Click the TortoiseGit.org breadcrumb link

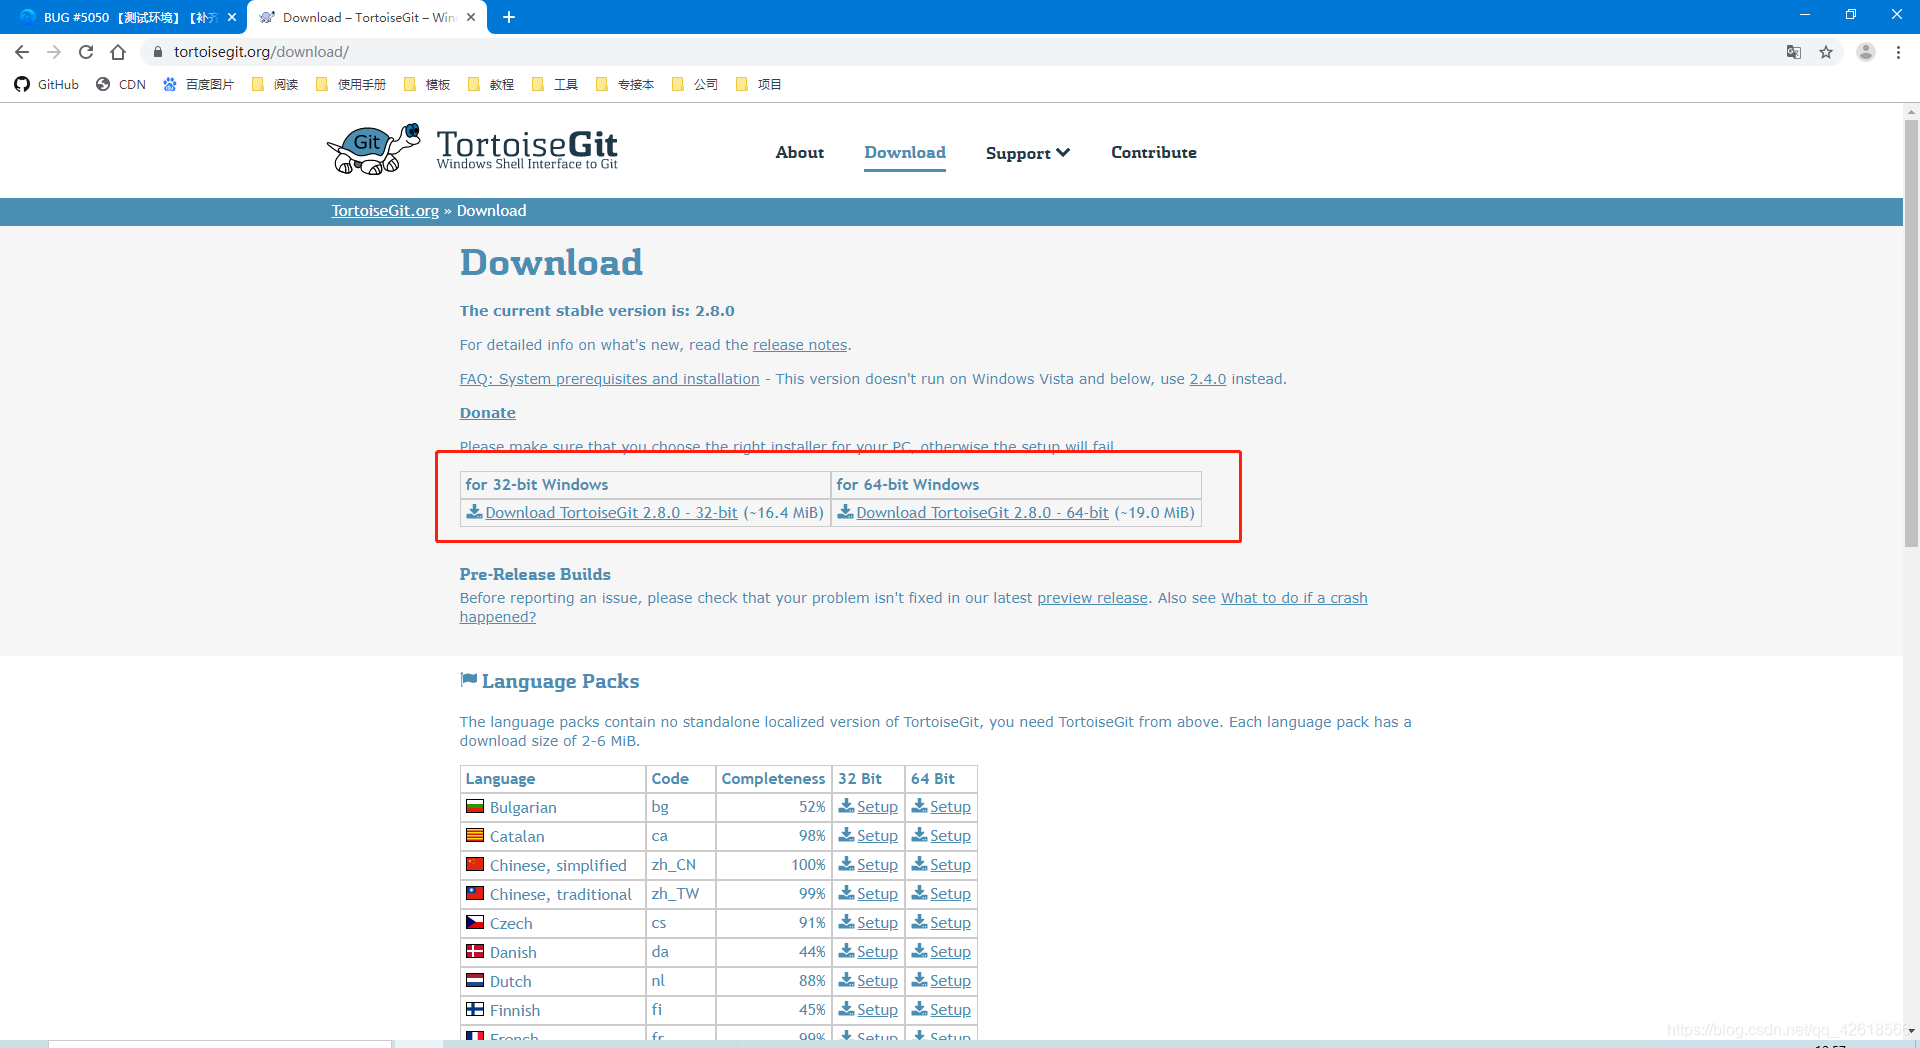coord(385,211)
